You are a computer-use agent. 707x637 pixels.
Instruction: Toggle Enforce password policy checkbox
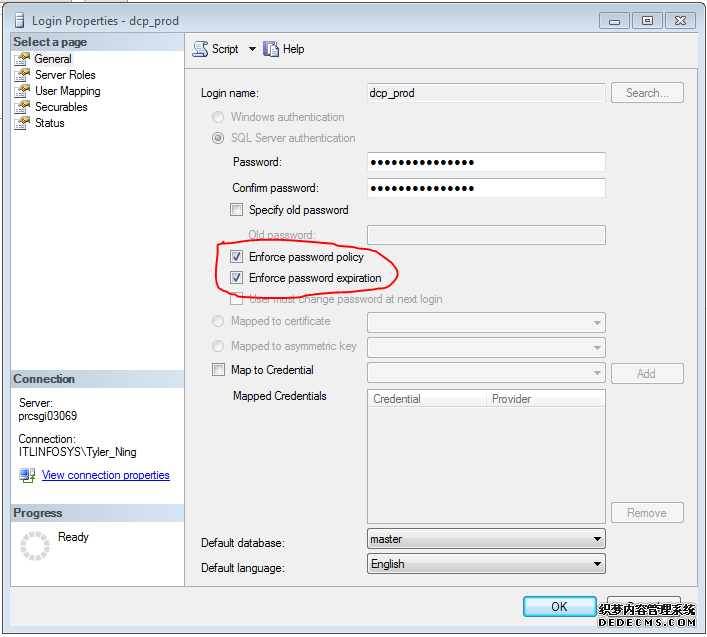(237, 257)
